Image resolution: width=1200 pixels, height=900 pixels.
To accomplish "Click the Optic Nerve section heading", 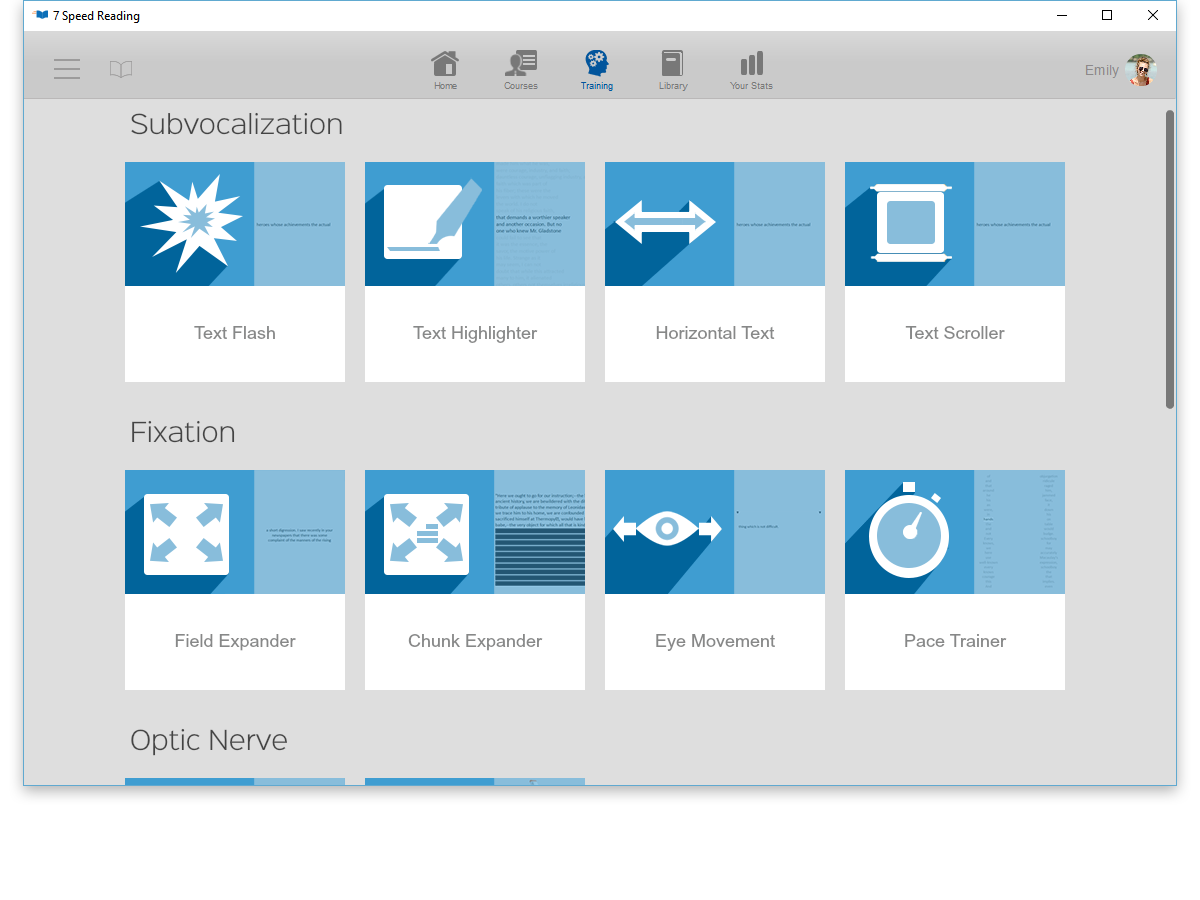I will click(x=209, y=740).
